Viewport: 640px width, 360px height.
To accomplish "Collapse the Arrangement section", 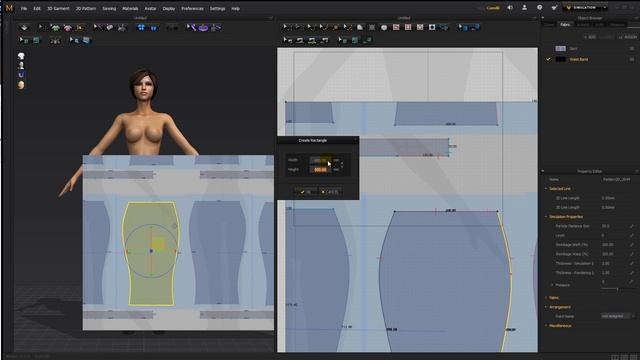I will pyautogui.click(x=546, y=307).
